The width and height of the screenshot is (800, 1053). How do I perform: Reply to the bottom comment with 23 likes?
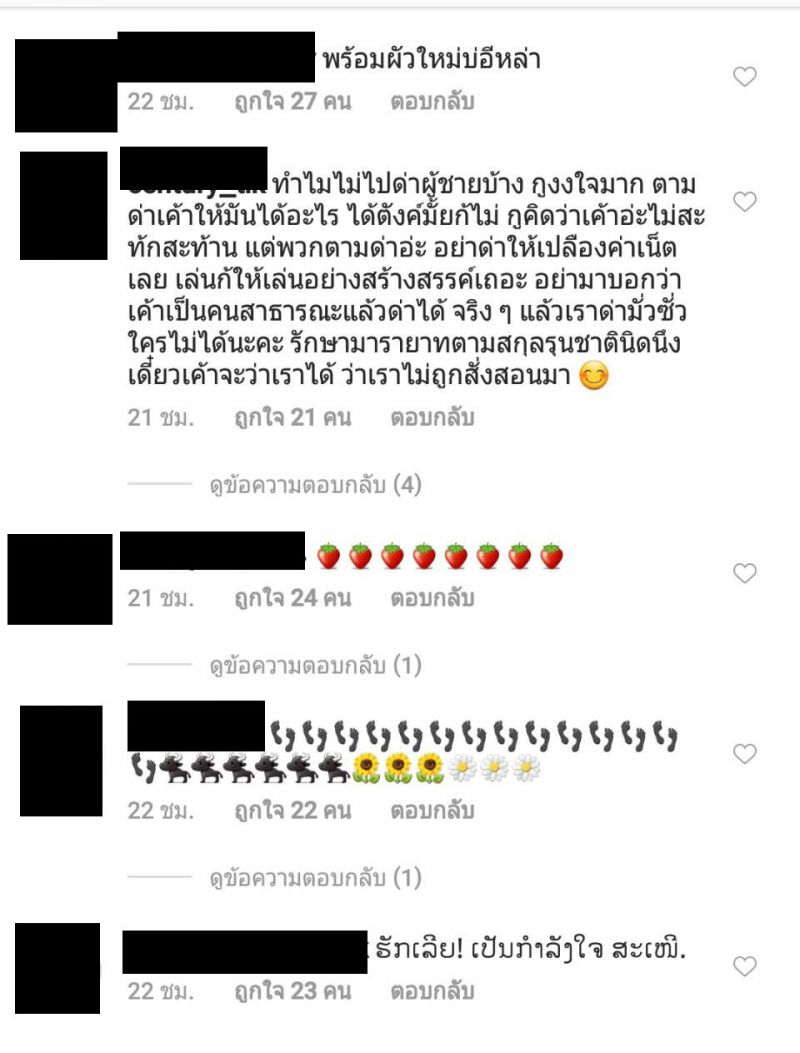(433, 991)
